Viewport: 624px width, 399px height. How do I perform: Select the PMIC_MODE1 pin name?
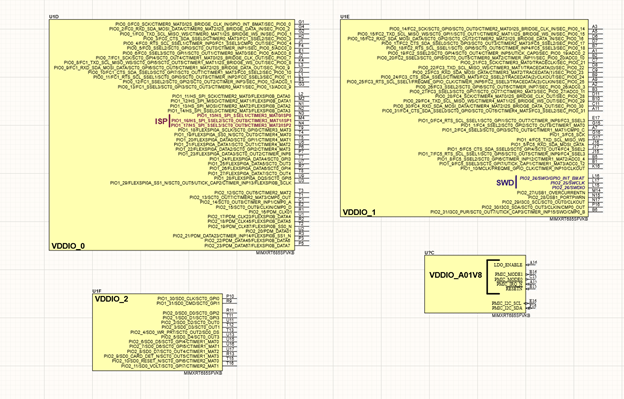click(x=509, y=274)
